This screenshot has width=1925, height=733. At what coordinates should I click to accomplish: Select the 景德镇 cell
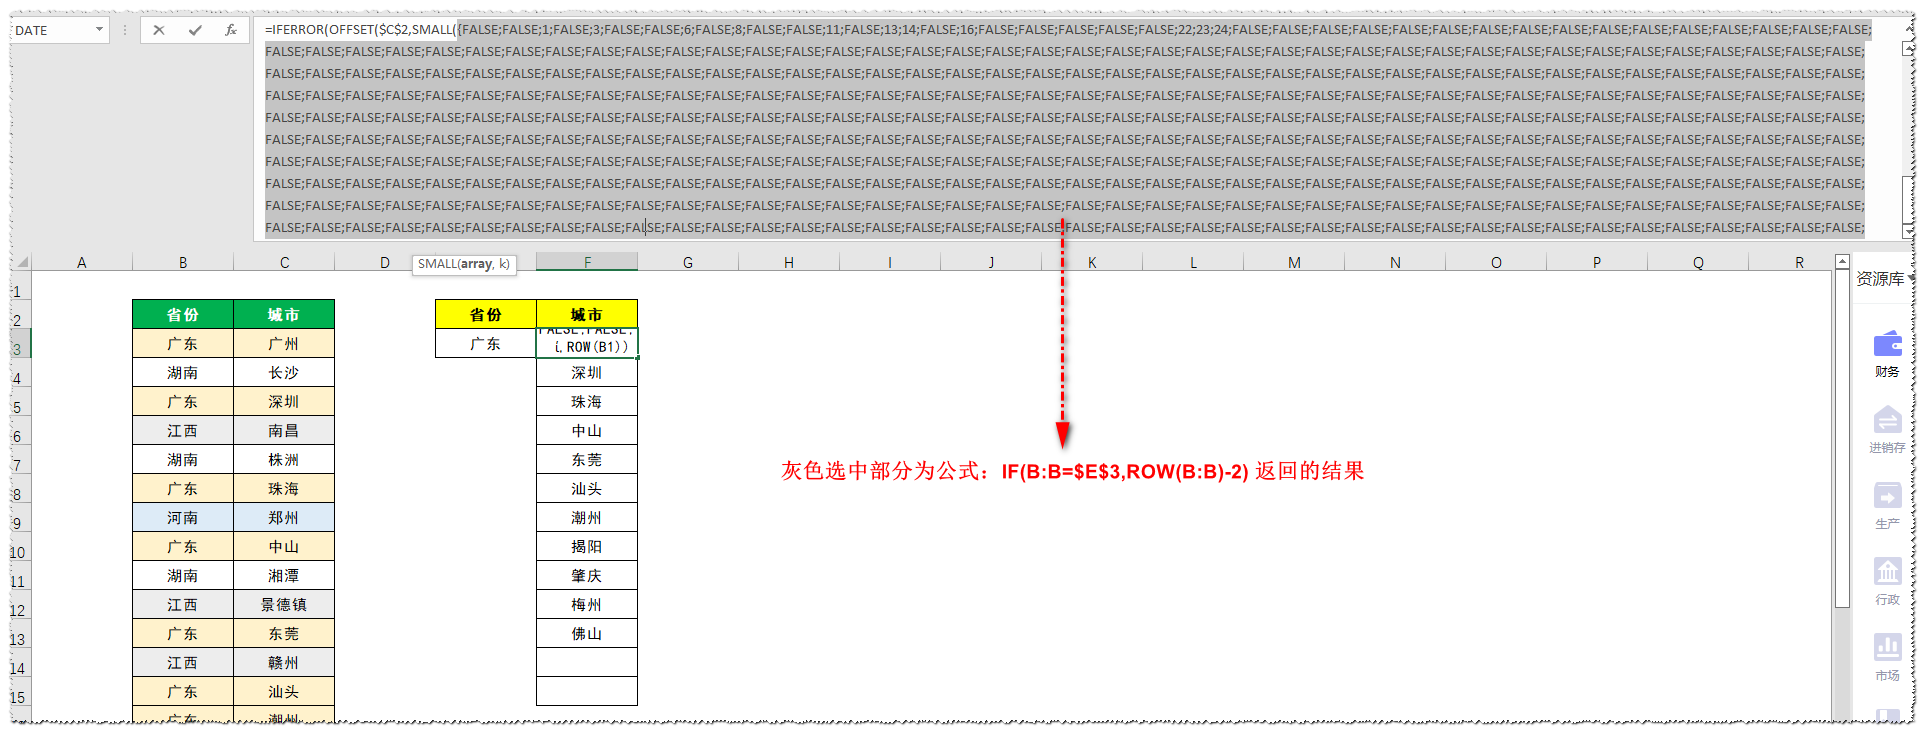pyautogui.click(x=284, y=604)
